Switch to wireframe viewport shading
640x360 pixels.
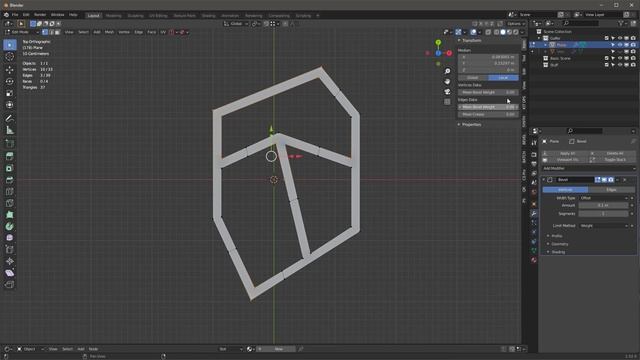[496, 32]
